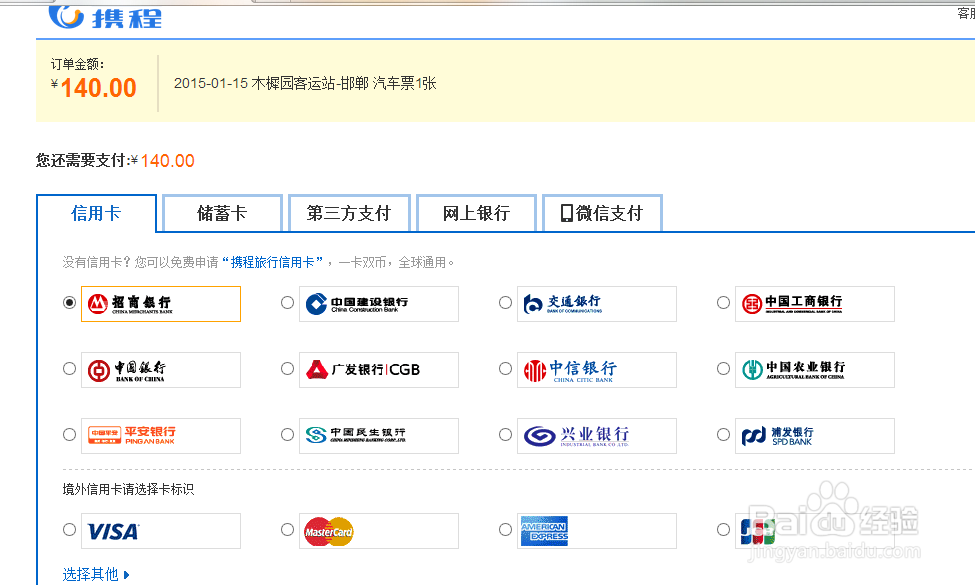Choose the Bank of Communications logo card
975x585 pixels.
(x=597, y=304)
